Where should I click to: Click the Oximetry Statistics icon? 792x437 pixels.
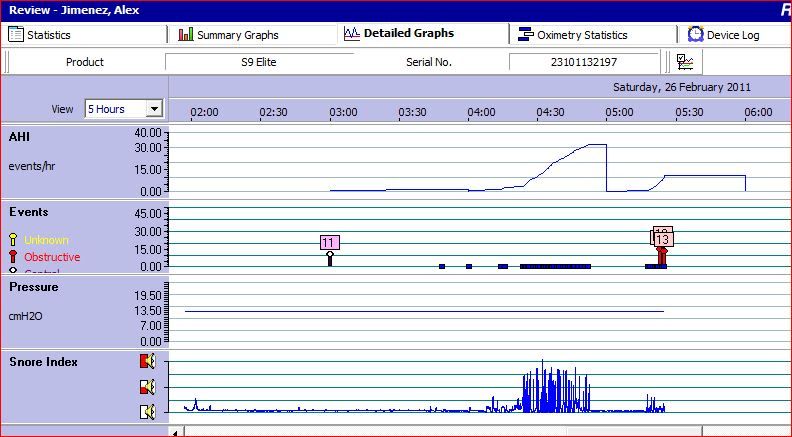526,34
